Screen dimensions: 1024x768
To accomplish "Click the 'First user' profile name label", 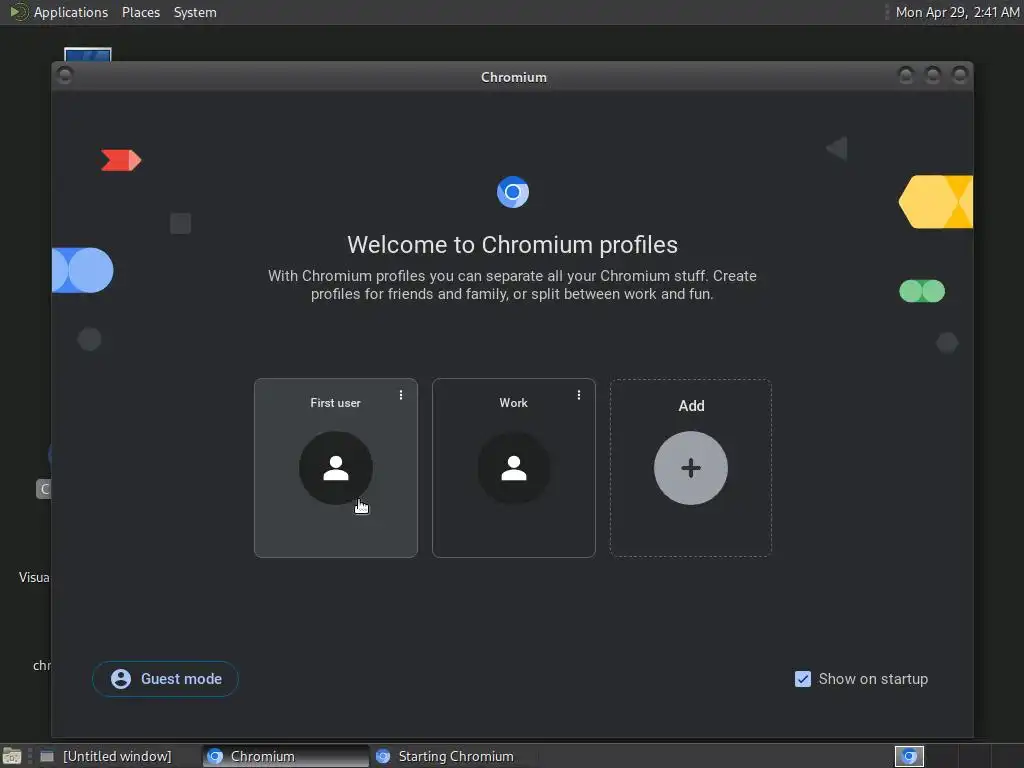I will coord(335,403).
